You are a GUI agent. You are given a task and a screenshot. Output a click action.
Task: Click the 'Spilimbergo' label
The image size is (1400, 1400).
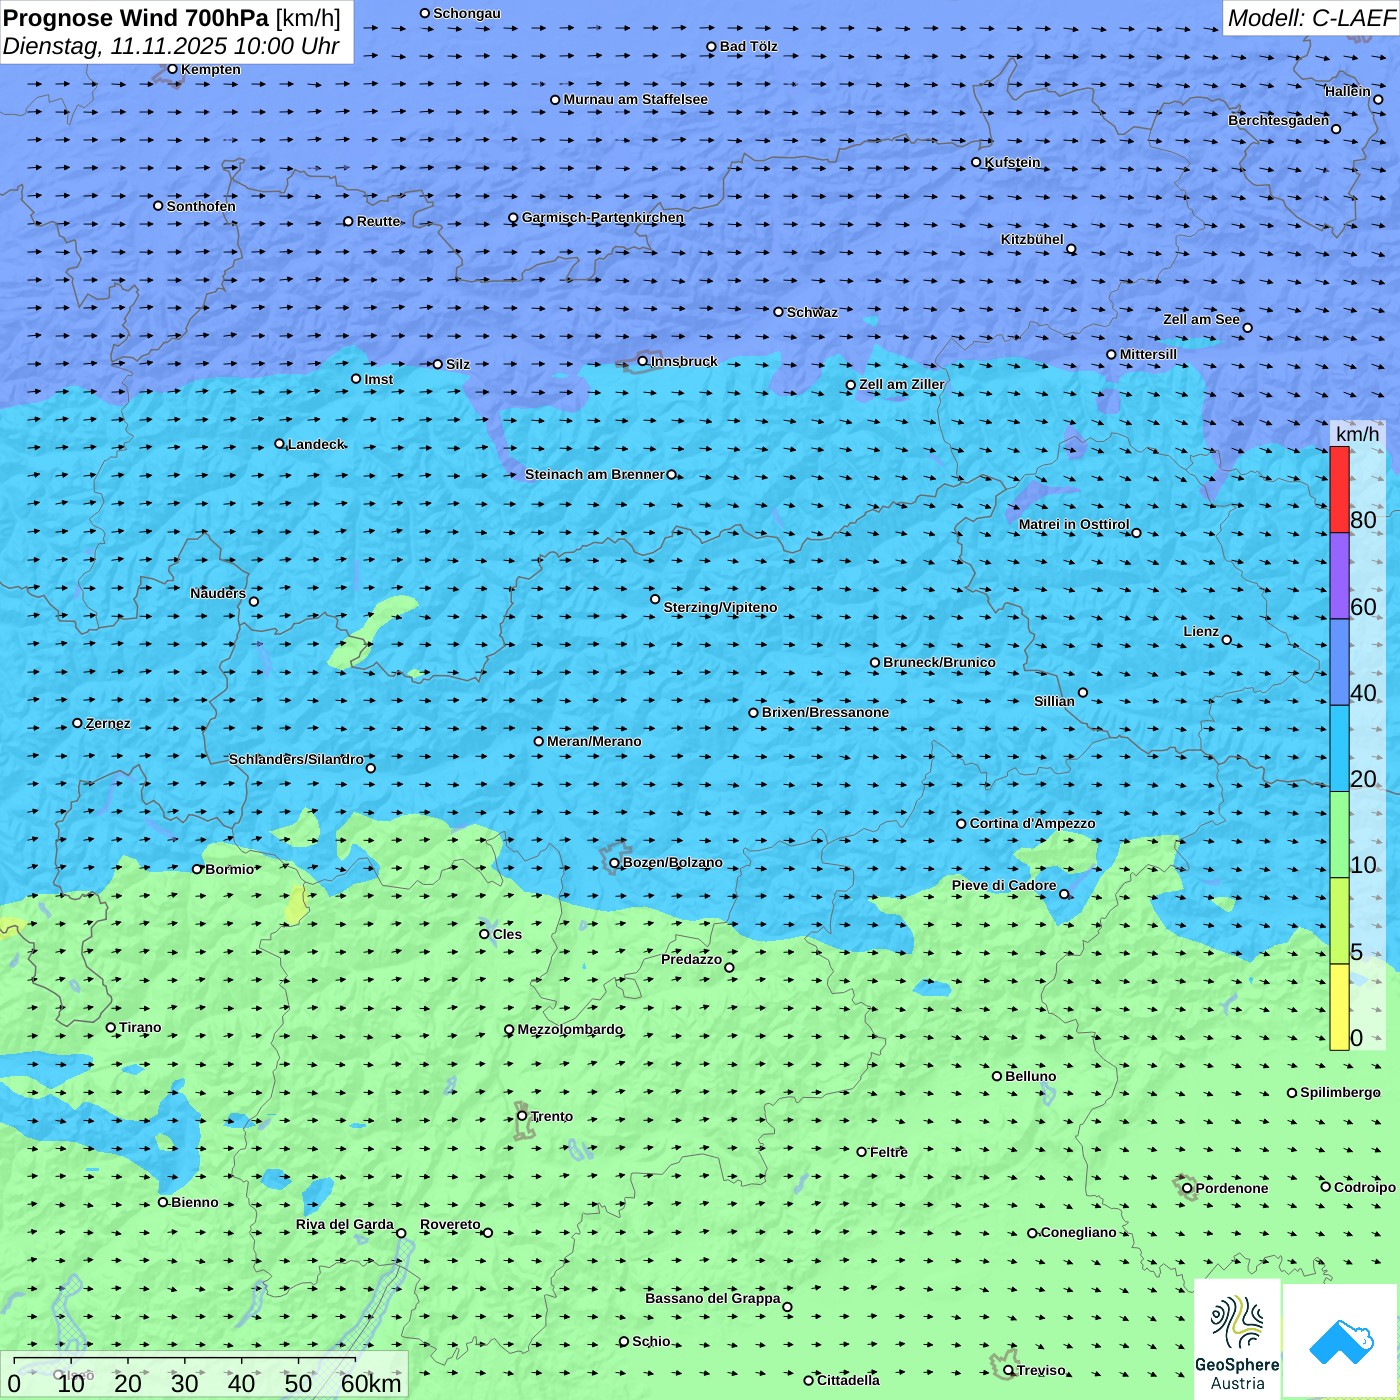pos(1340,1092)
